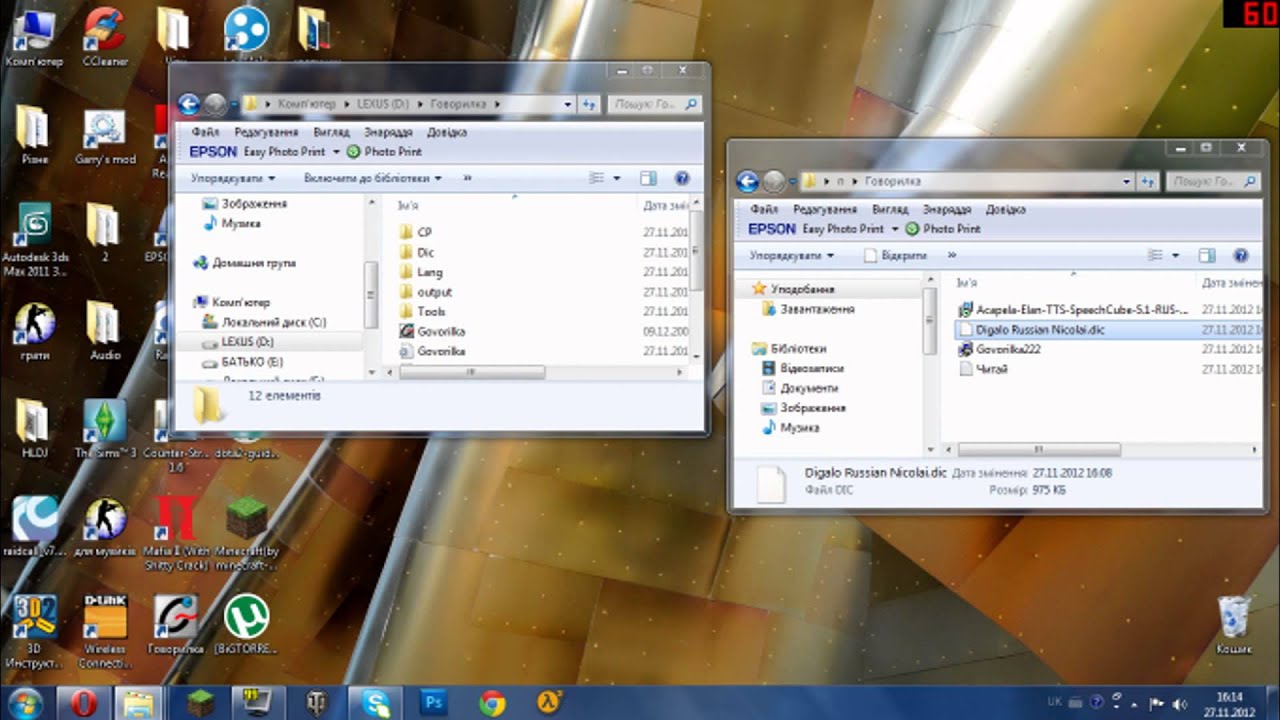Viewport: 1280px width, 720px height.
Task: Click help icon in right Говорилка window
Action: pos(1241,255)
